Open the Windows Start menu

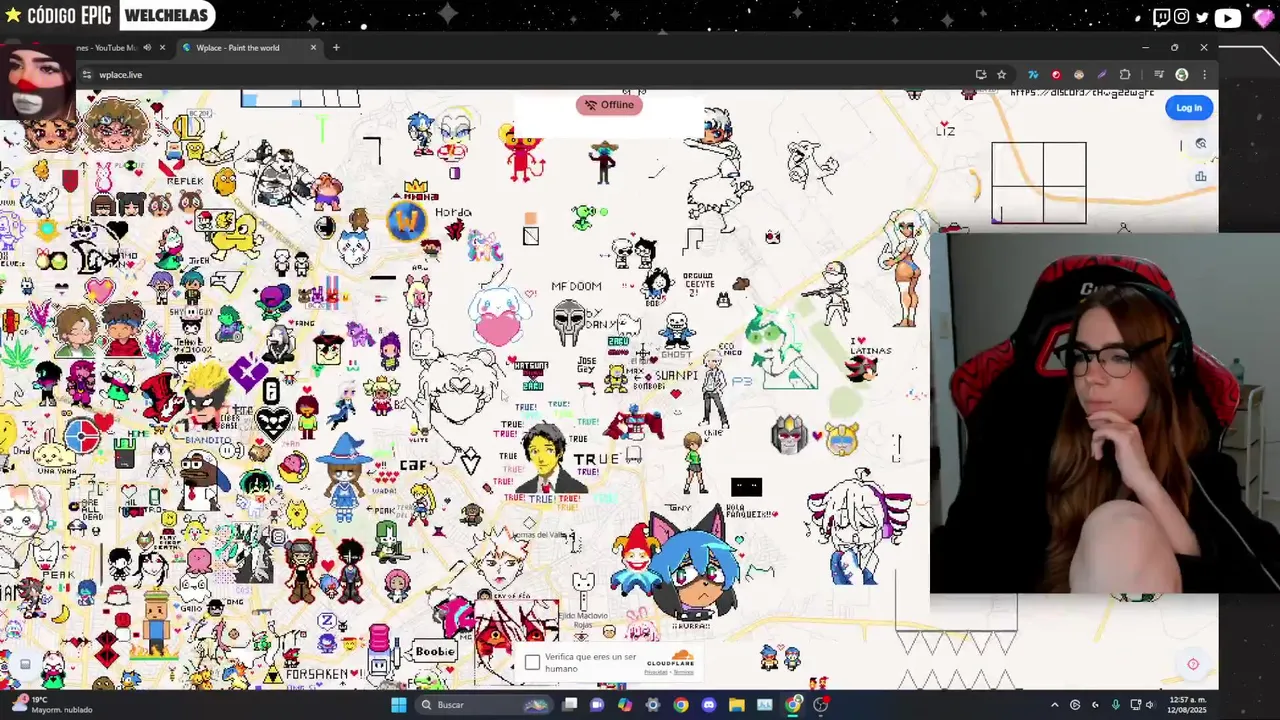point(399,705)
